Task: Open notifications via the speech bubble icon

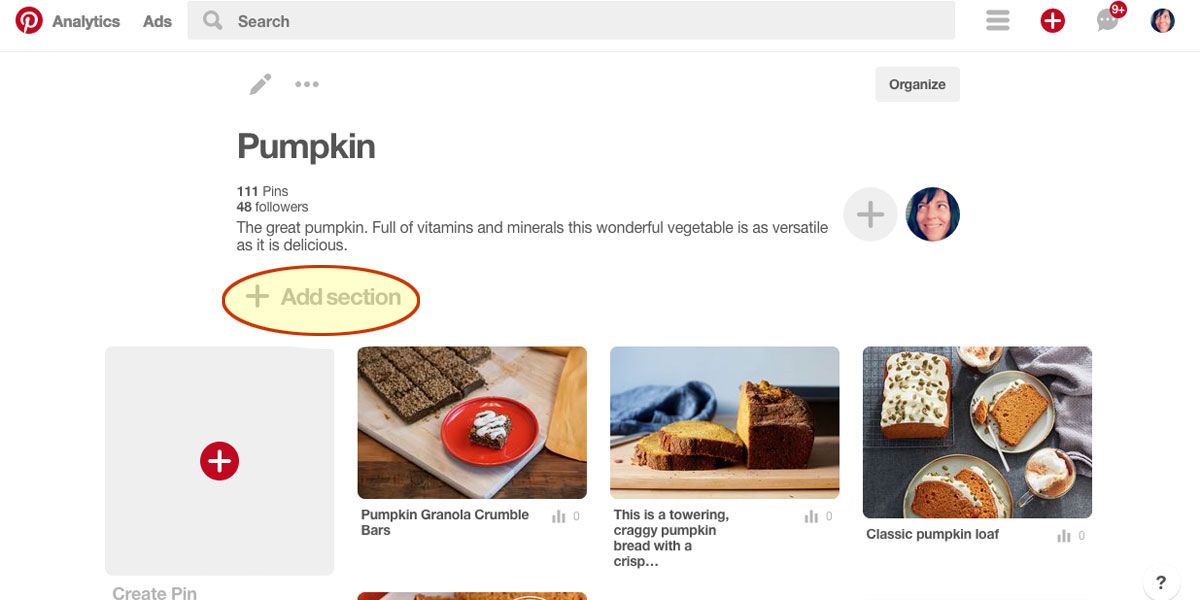Action: point(1107,20)
